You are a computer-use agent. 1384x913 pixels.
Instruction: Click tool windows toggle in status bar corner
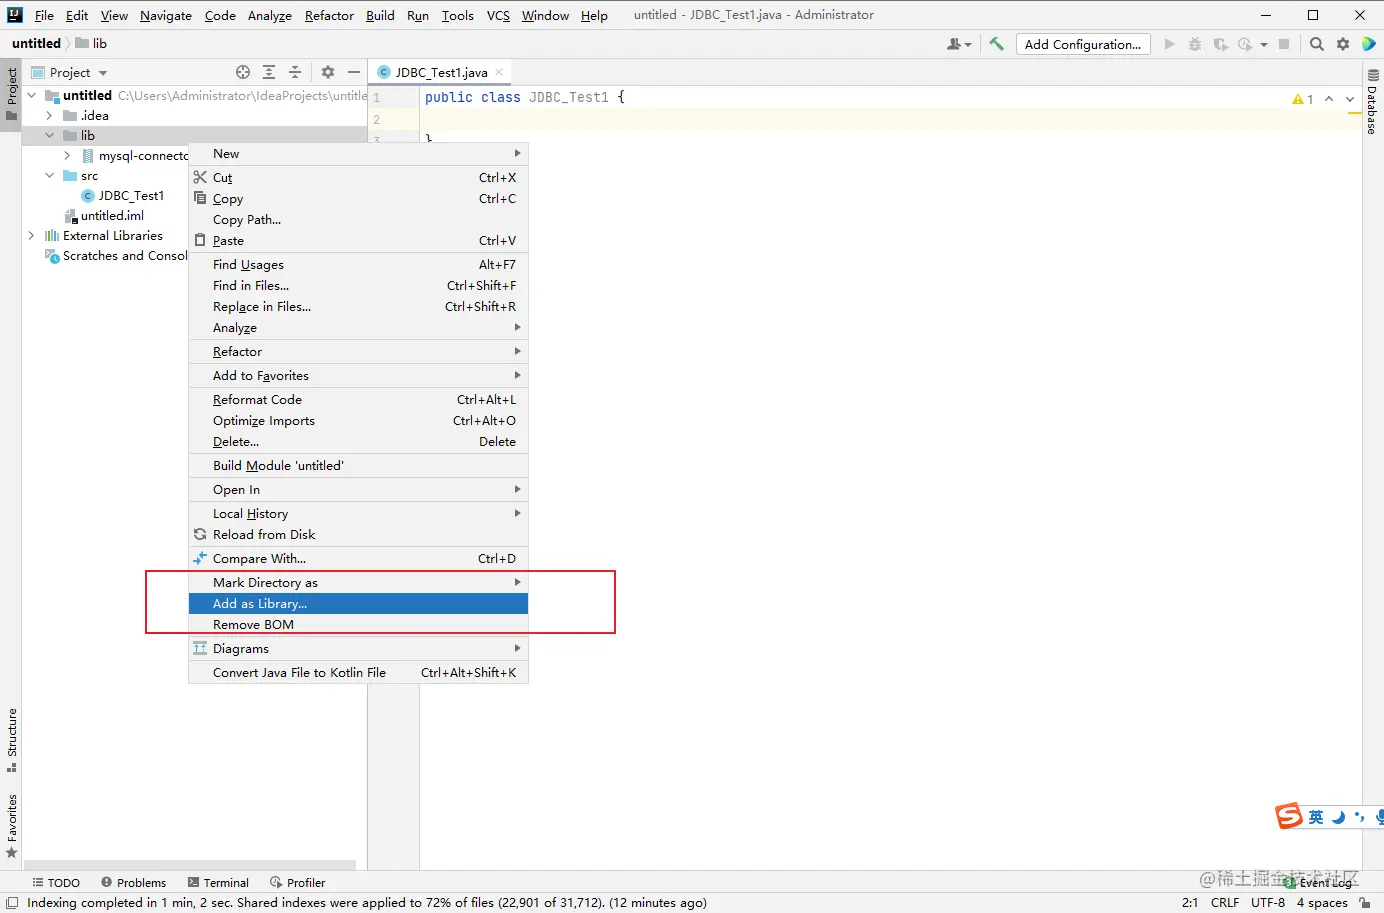tap(11, 902)
